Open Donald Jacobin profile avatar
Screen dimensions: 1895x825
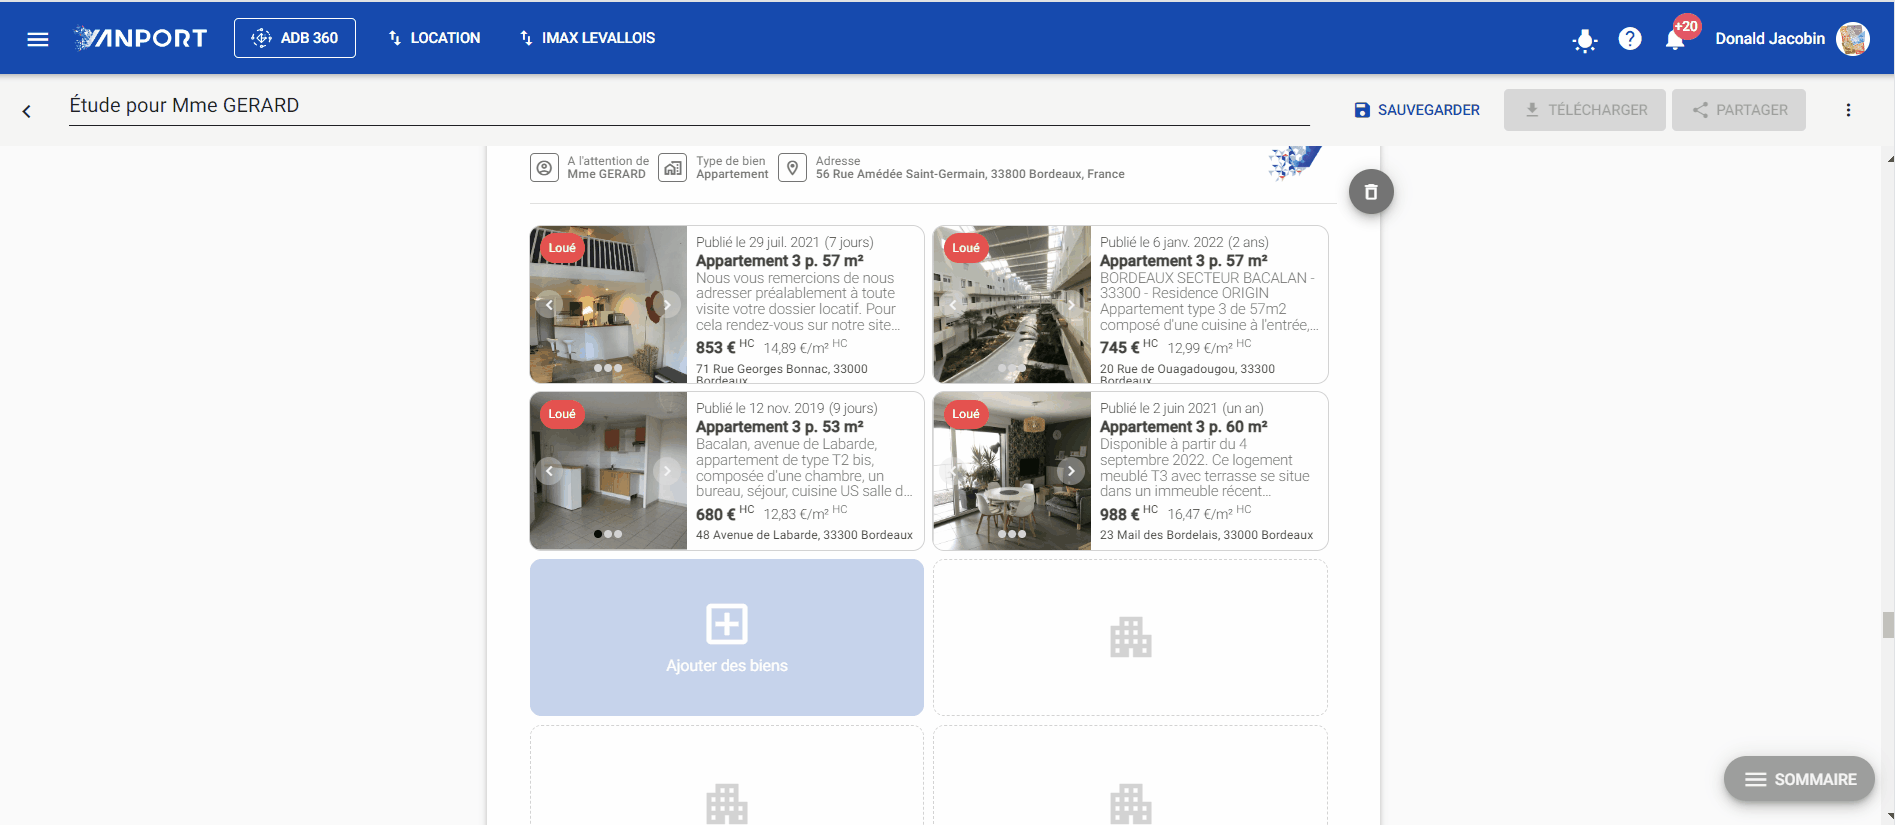coord(1853,39)
